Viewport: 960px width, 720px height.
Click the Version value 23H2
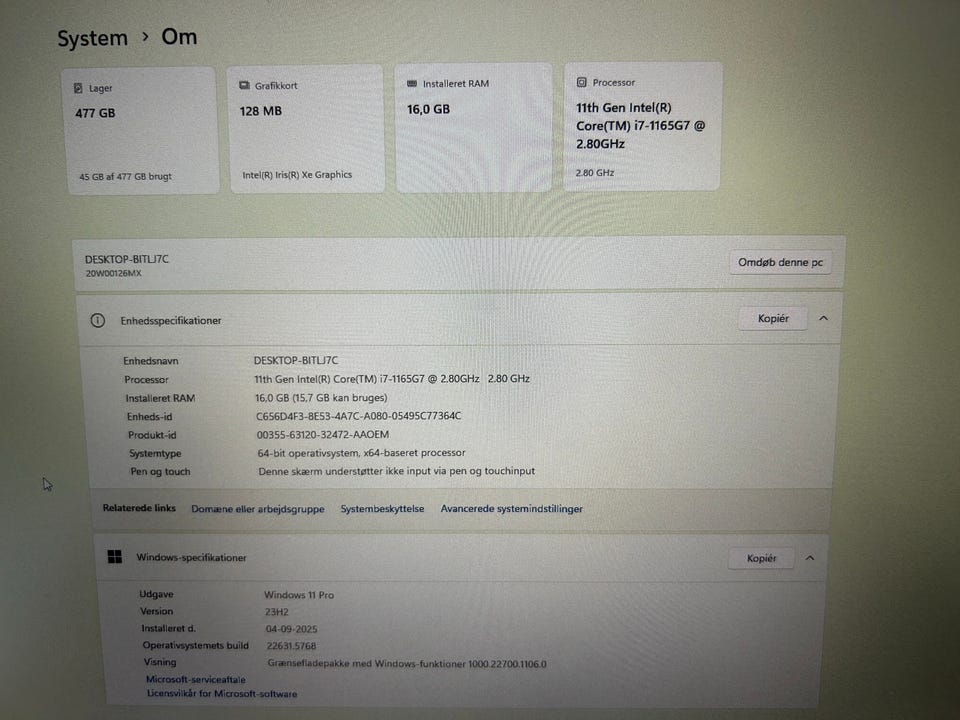[277, 612]
